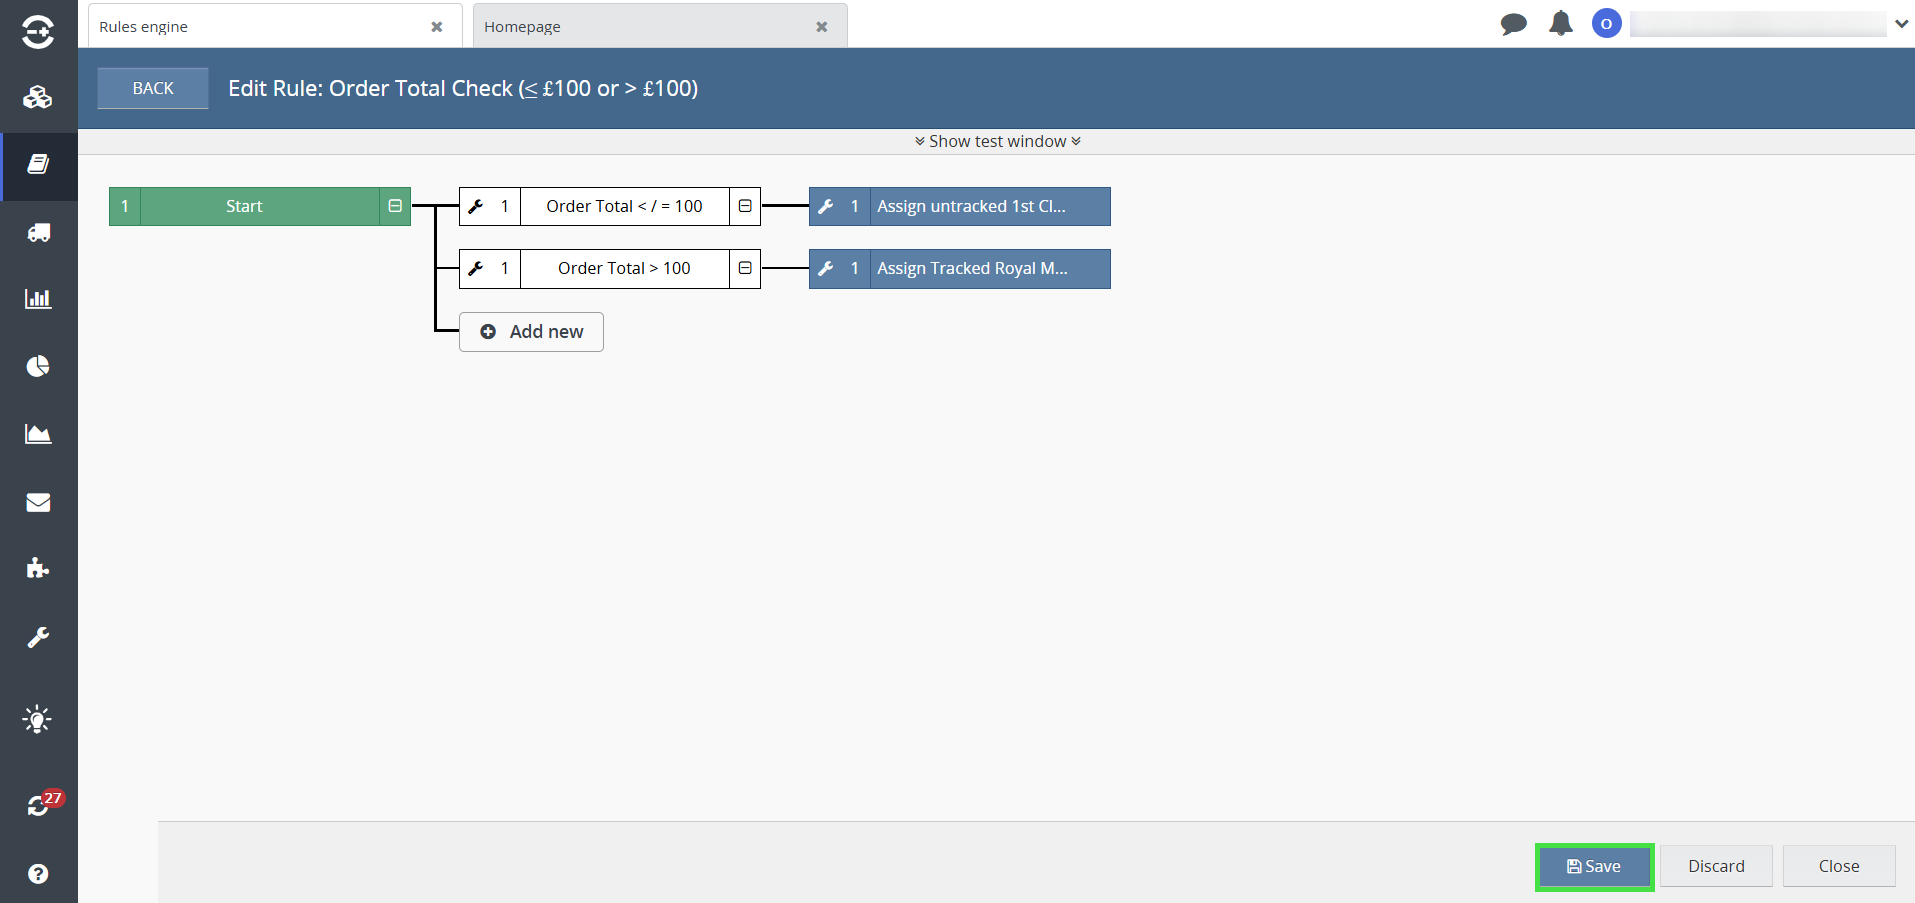1915x903 pixels.
Task: Open the chat messages icon
Action: coord(1514,24)
